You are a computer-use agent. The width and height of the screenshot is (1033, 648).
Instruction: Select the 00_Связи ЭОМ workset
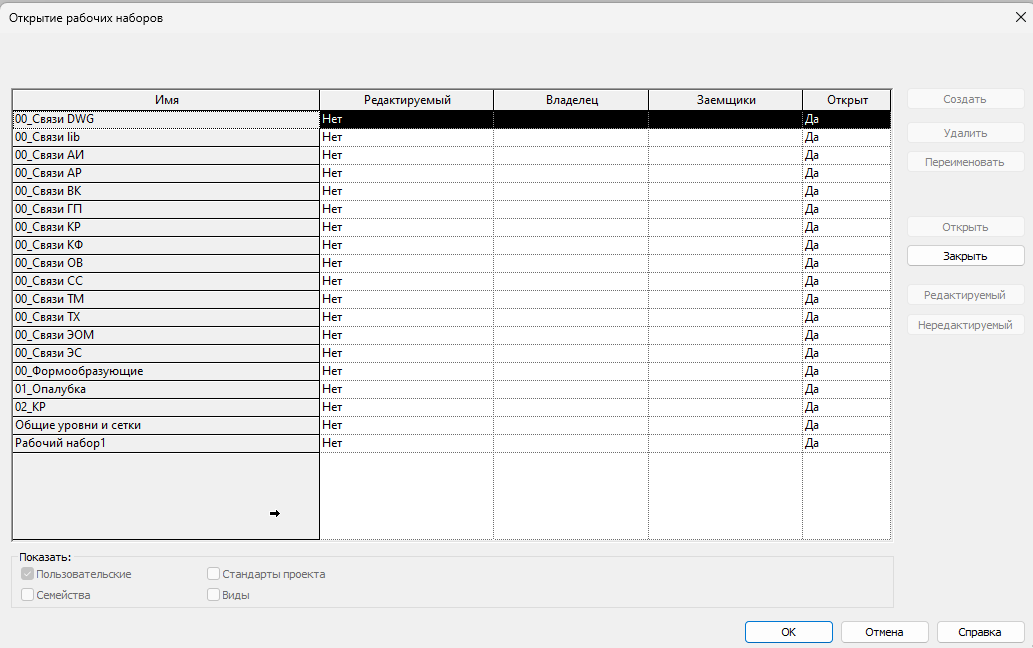[x=166, y=335]
